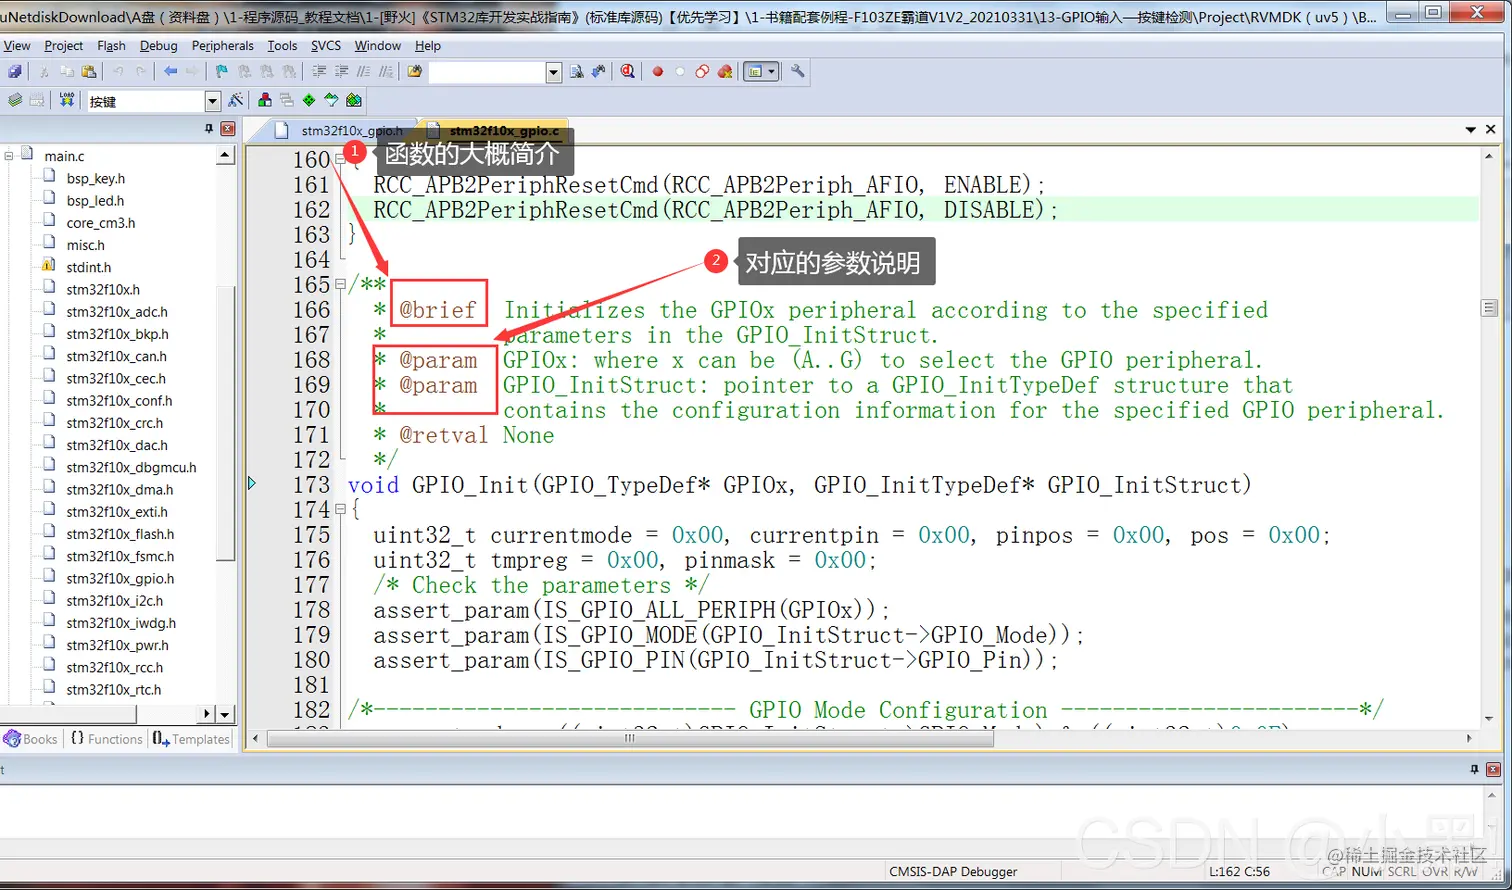1512x890 pixels.
Task: Open the target selector dropdown showing 按键
Action: point(212,101)
